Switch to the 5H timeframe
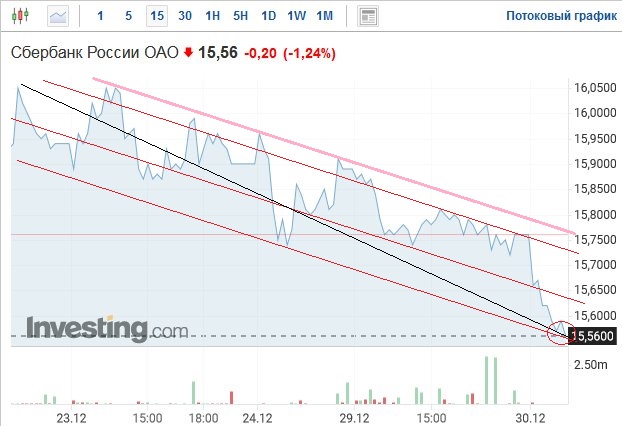The image size is (622, 426). pyautogui.click(x=240, y=16)
